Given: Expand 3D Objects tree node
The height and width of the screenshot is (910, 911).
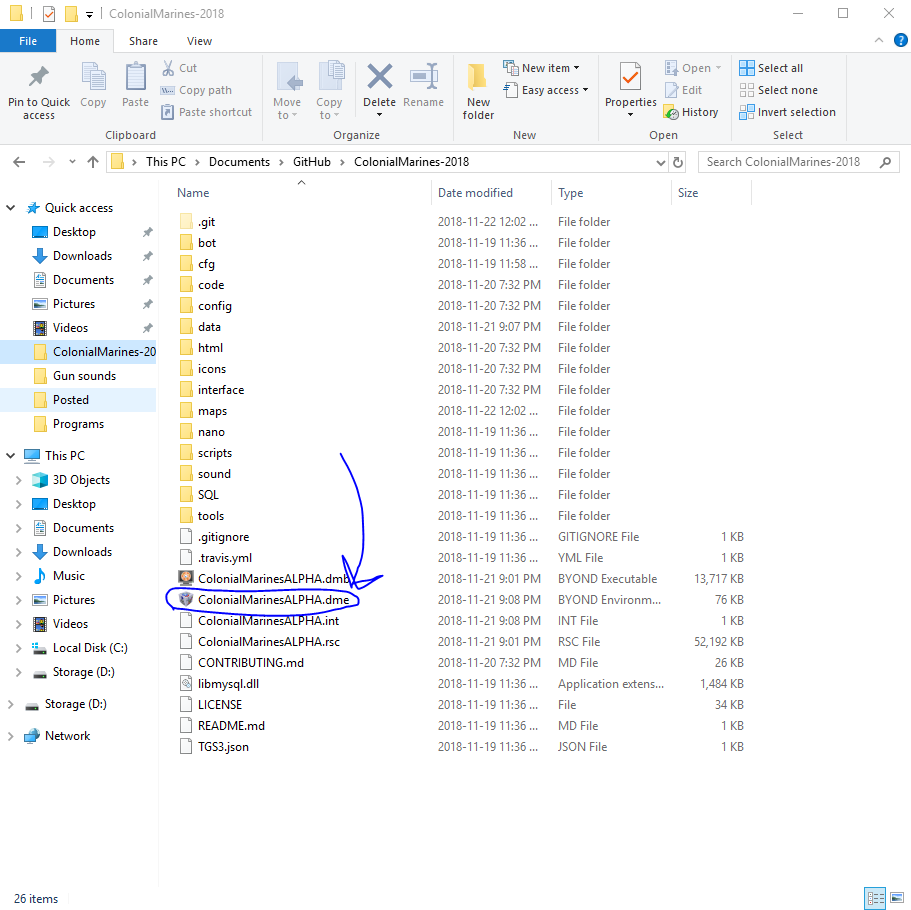Looking at the screenshot, I should pos(19,480).
